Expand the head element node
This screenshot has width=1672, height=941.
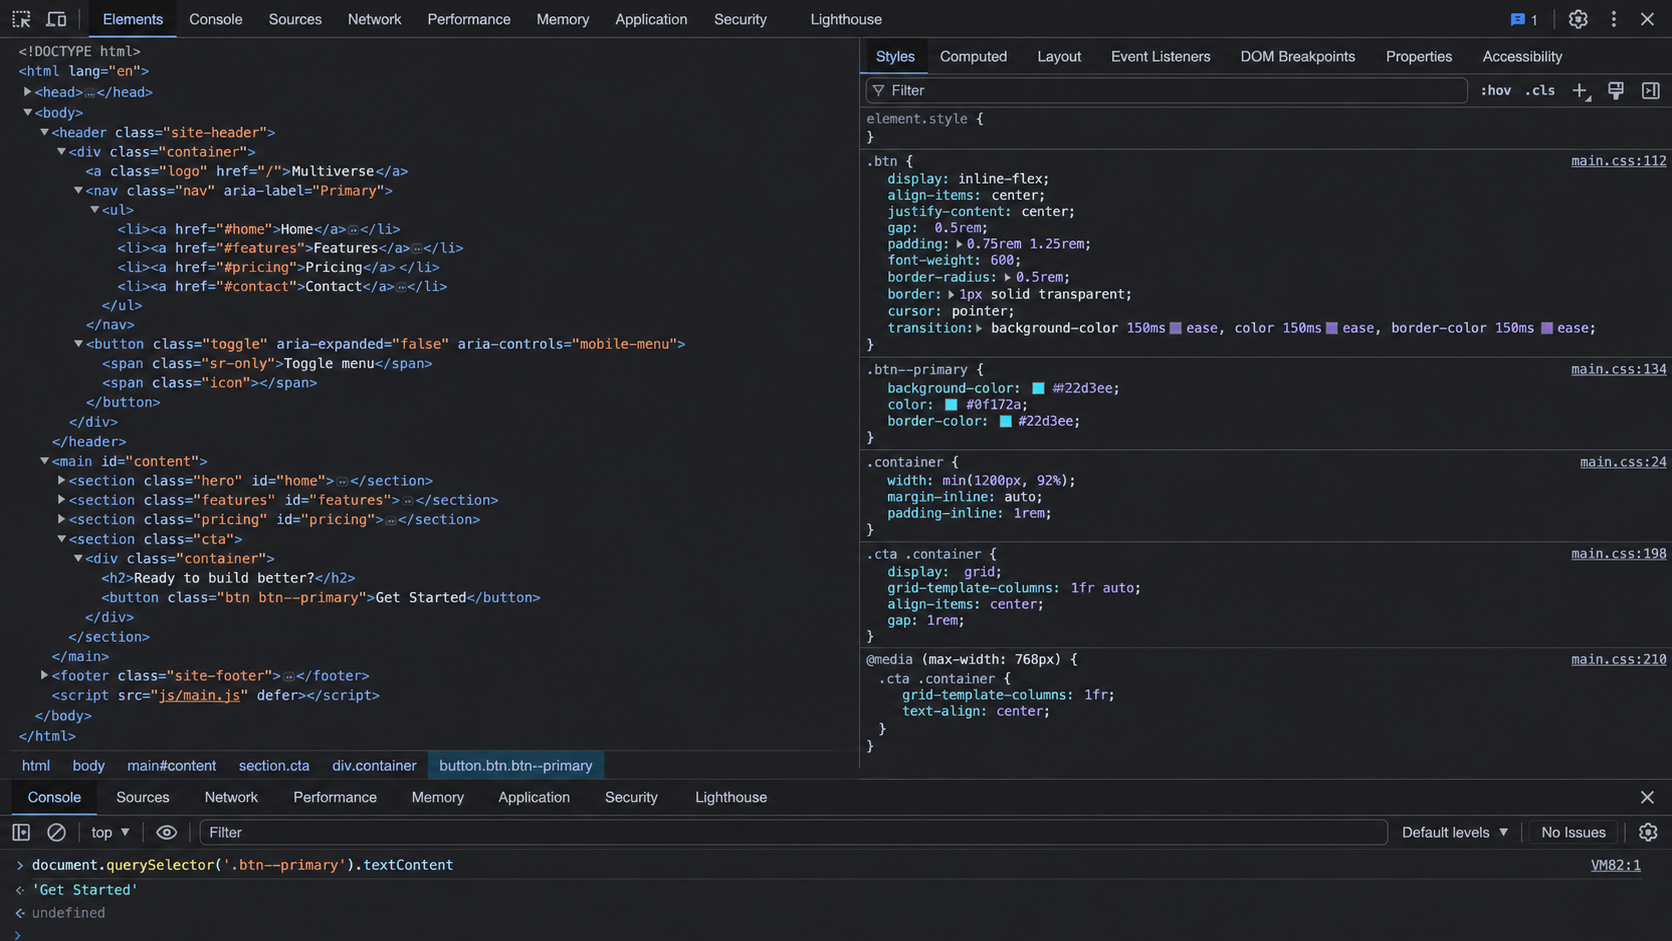pyautogui.click(x=27, y=92)
